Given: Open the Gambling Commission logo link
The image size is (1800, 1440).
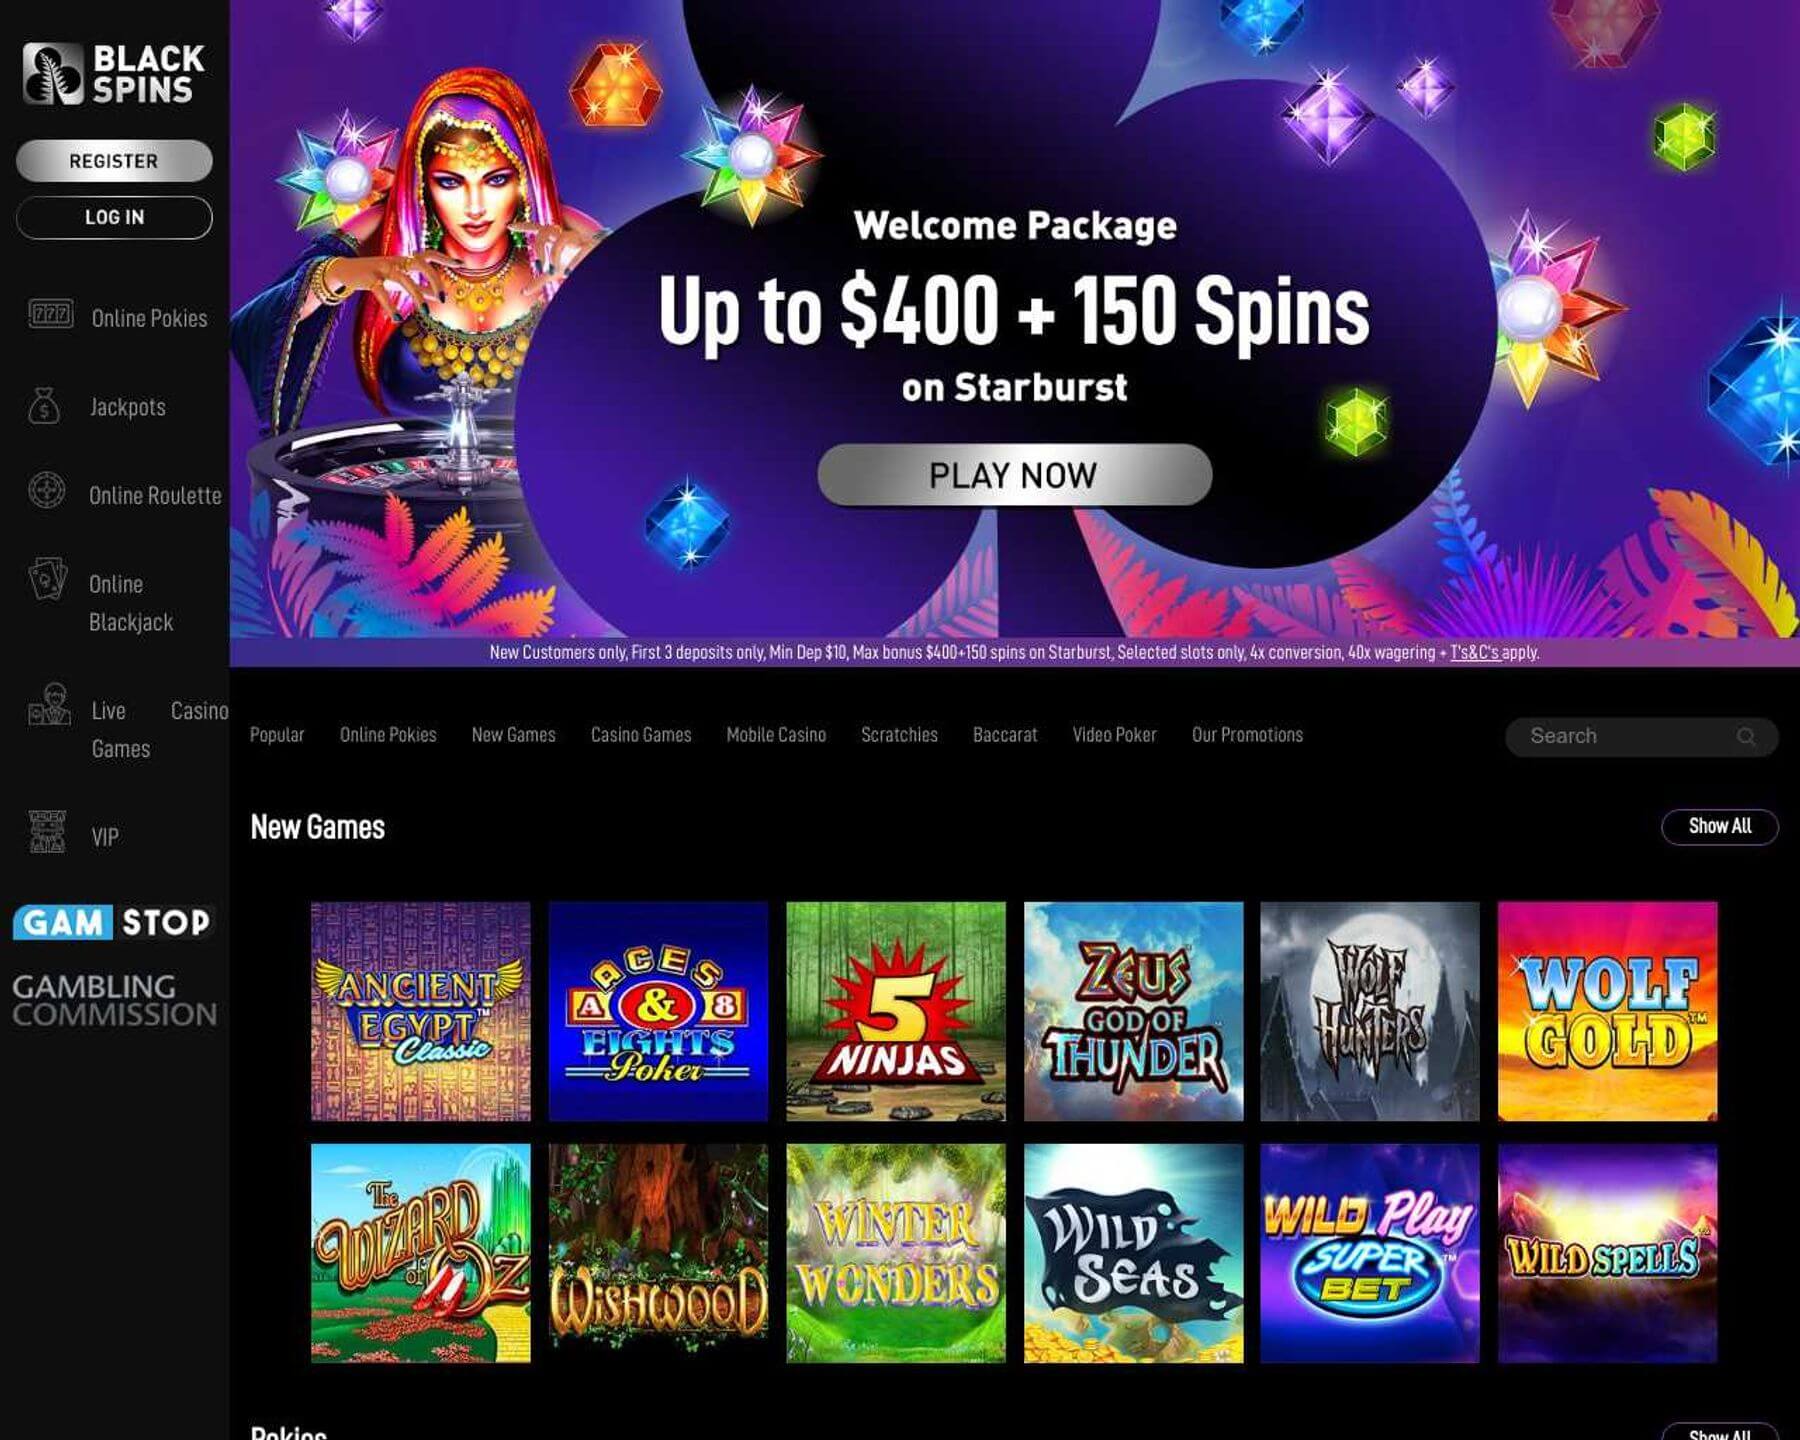Looking at the screenshot, I should click(x=114, y=1000).
